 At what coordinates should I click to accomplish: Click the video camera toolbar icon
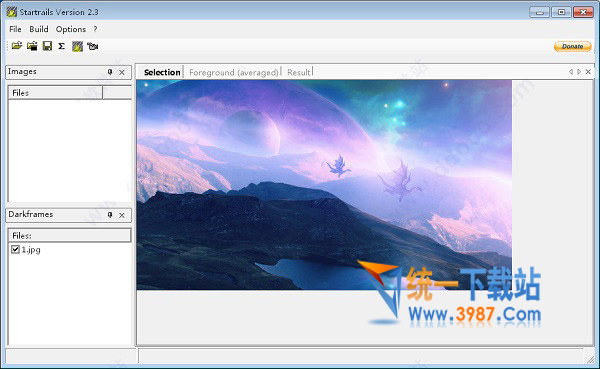93,46
